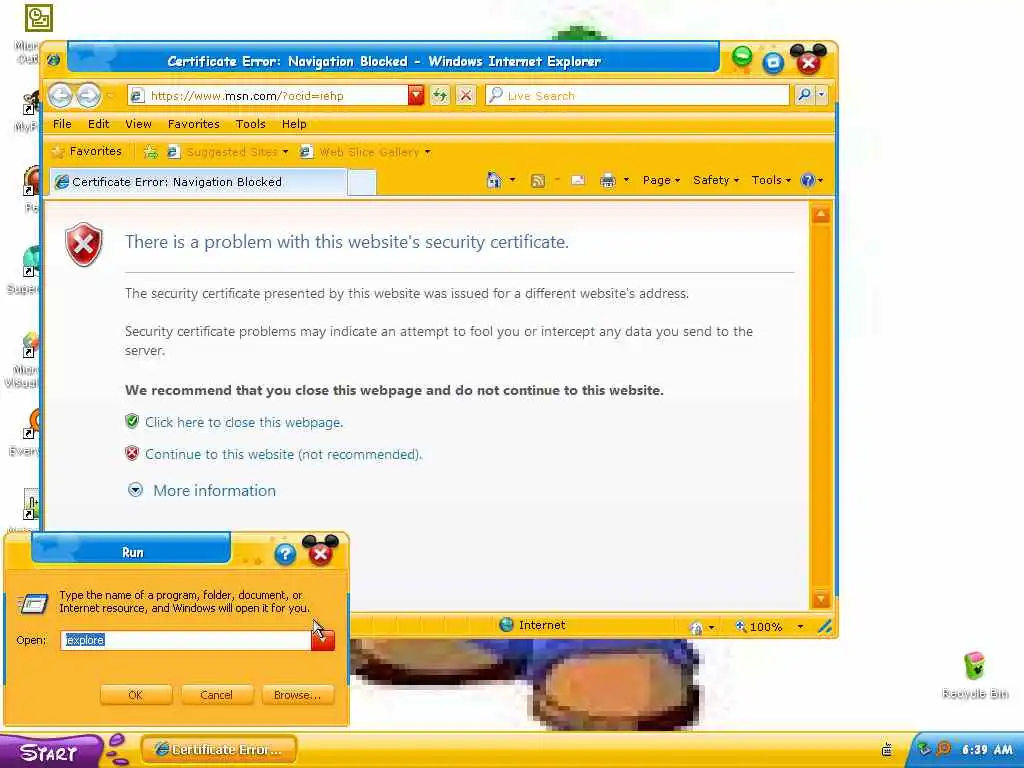Stop loading with red X toolbar button
The width and height of the screenshot is (1024, 768).
tap(465, 96)
